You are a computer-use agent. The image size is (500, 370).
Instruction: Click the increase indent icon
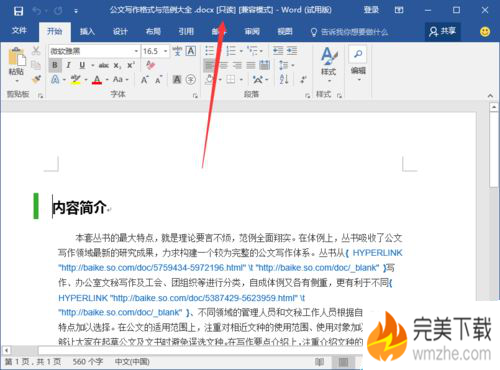pos(292,51)
